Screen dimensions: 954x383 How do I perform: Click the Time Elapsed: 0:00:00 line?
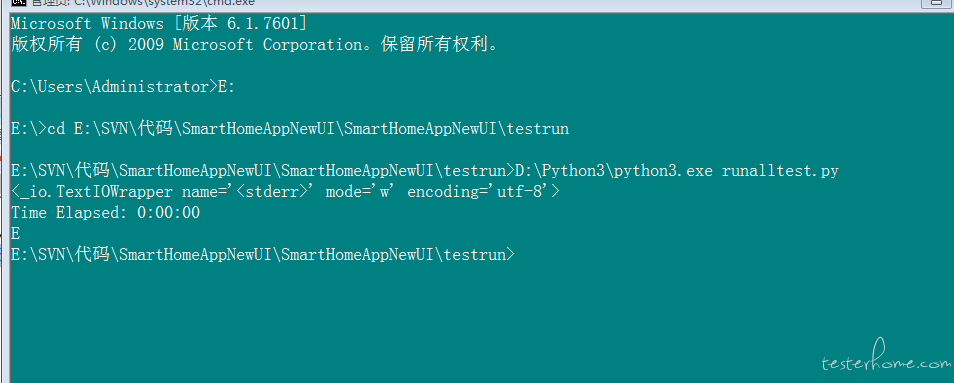(106, 213)
